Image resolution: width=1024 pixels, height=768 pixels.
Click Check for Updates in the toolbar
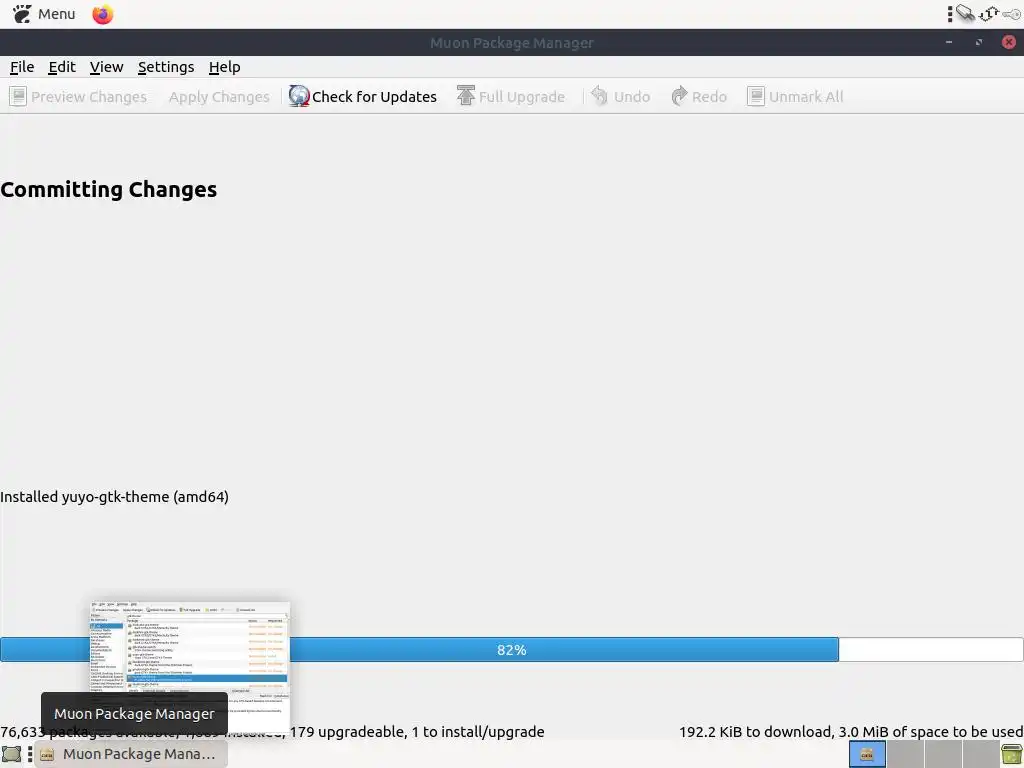point(363,97)
